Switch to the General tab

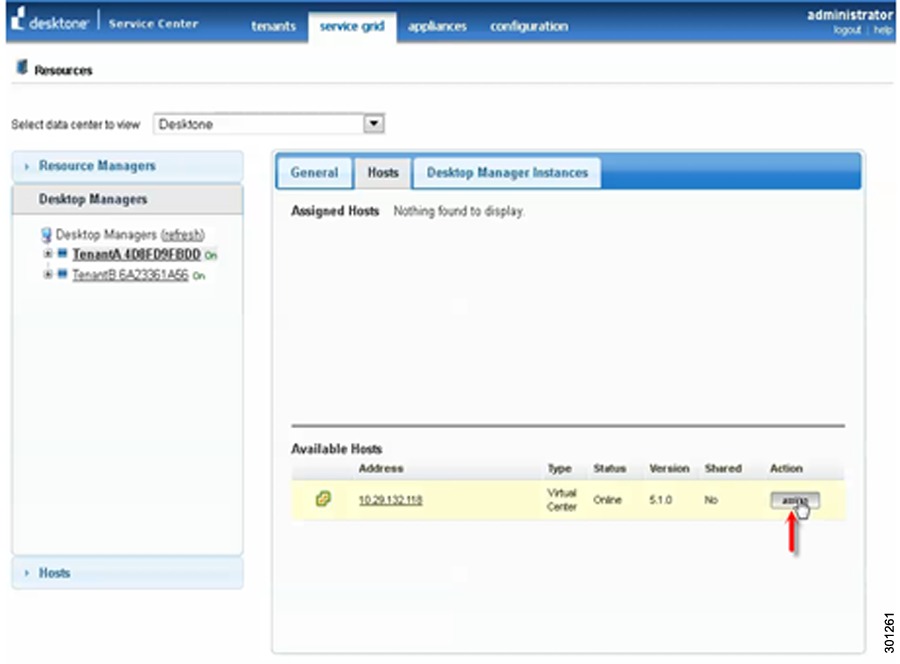(314, 173)
